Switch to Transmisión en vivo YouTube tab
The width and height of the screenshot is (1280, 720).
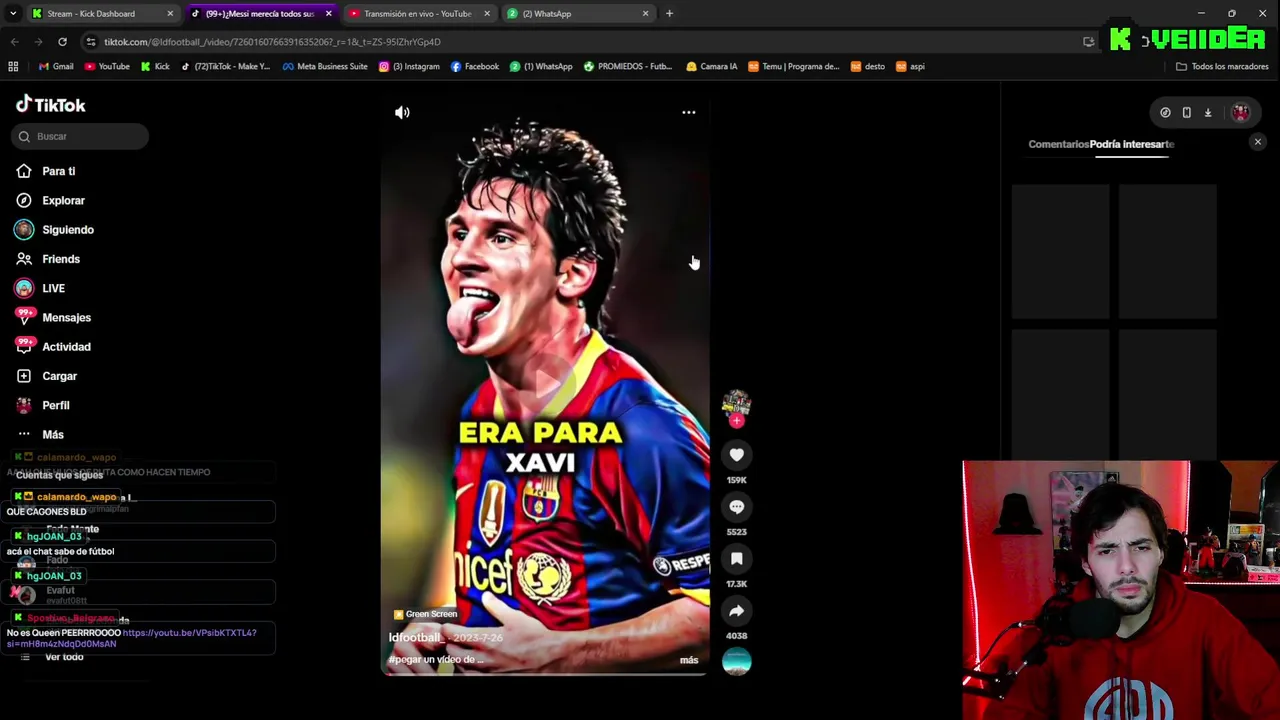(418, 14)
